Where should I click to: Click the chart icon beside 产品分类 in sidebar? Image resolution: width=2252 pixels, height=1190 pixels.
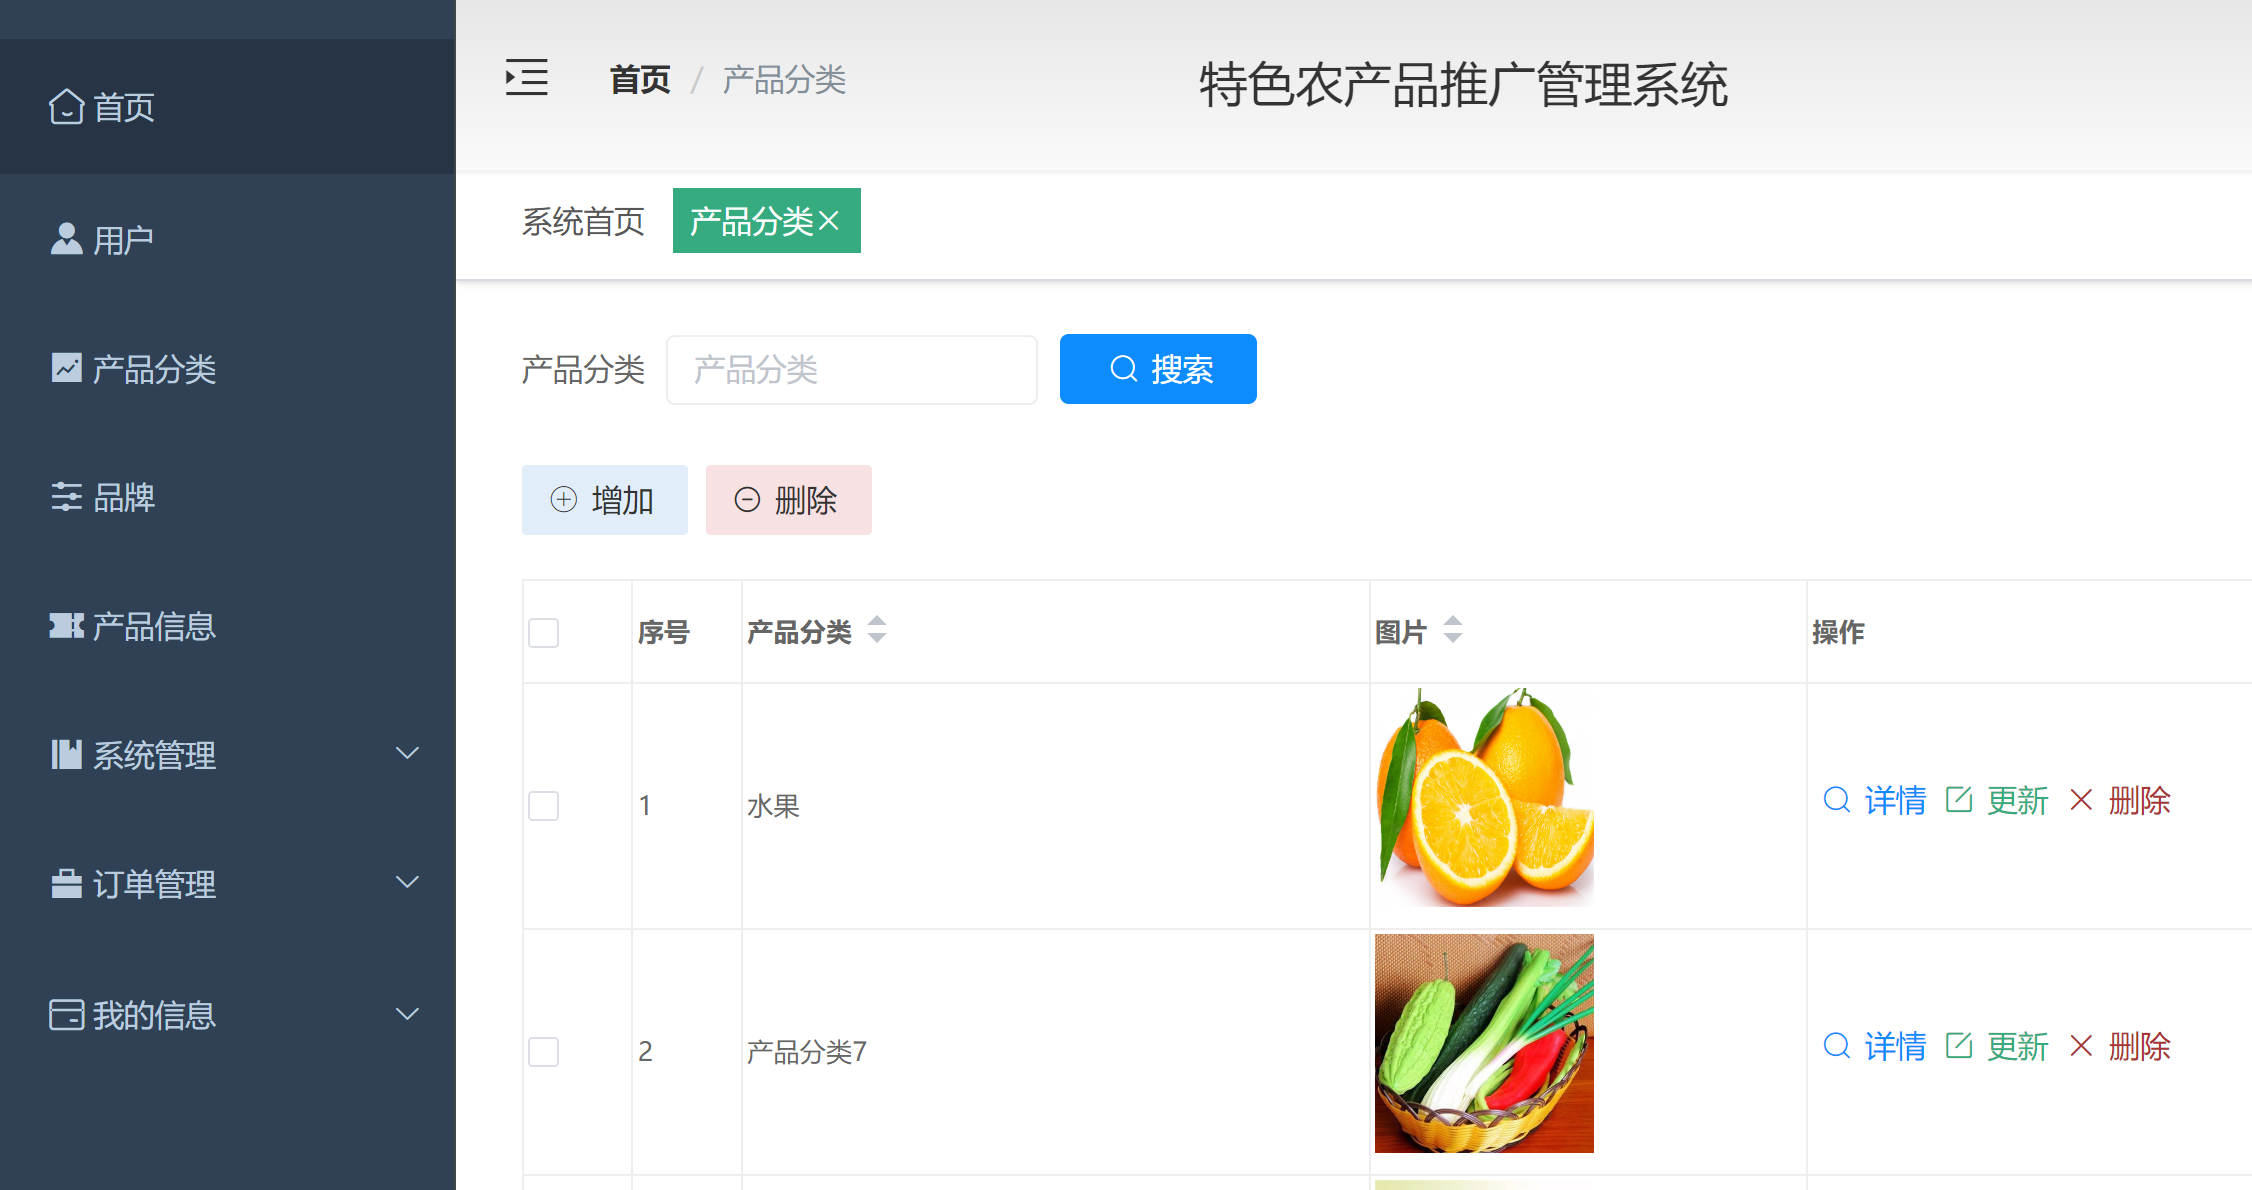click(x=66, y=368)
